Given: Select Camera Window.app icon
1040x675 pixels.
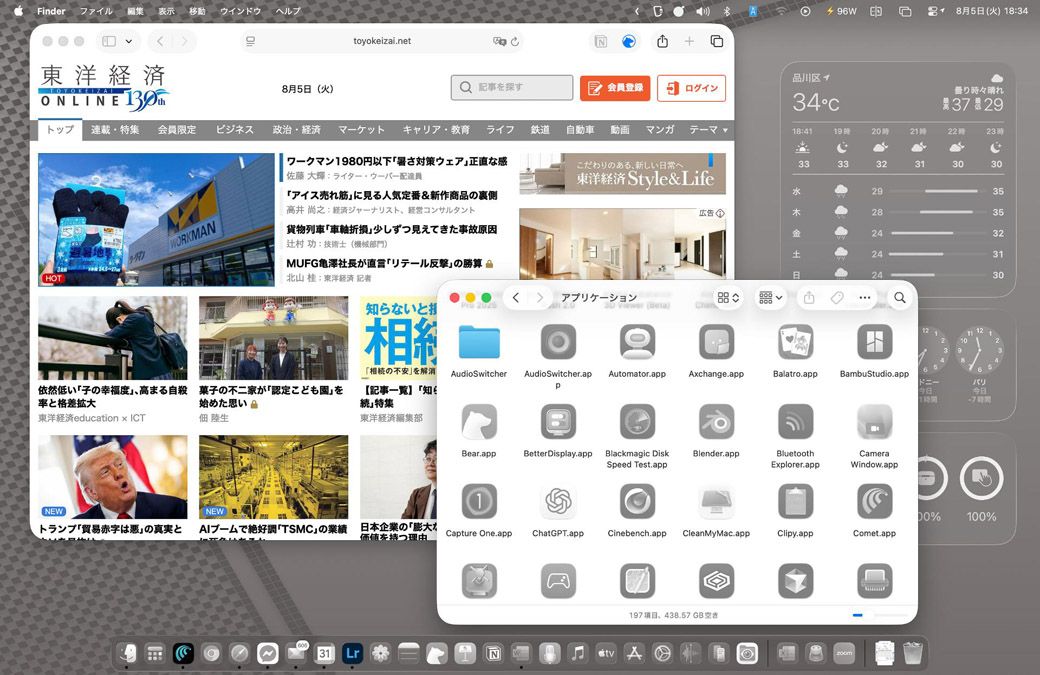Looking at the screenshot, I should pyautogui.click(x=874, y=422).
